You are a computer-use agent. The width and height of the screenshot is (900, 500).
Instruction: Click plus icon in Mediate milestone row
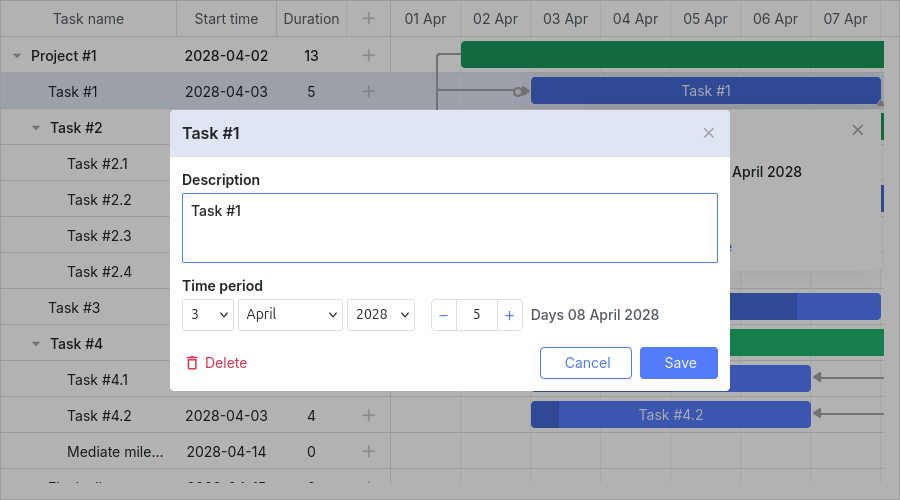(x=368, y=452)
